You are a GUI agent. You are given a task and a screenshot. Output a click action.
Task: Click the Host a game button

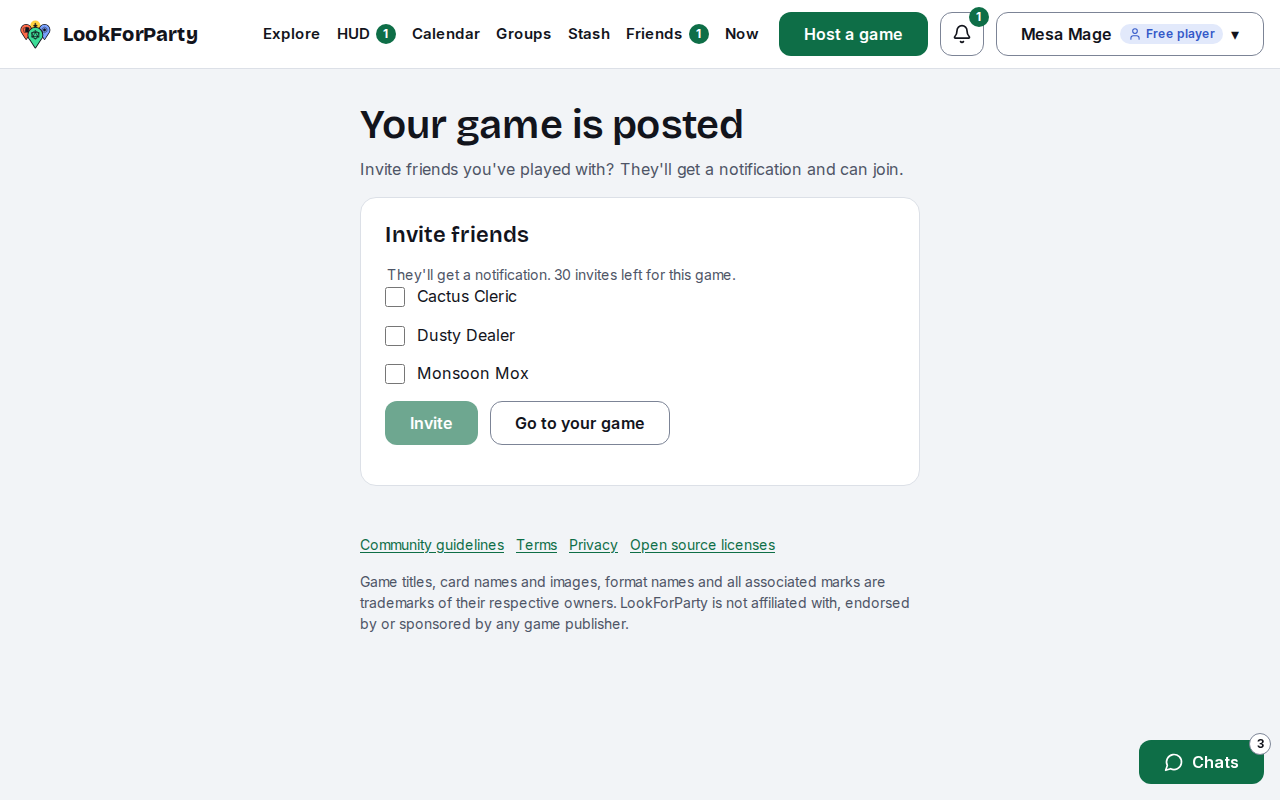click(x=853, y=34)
